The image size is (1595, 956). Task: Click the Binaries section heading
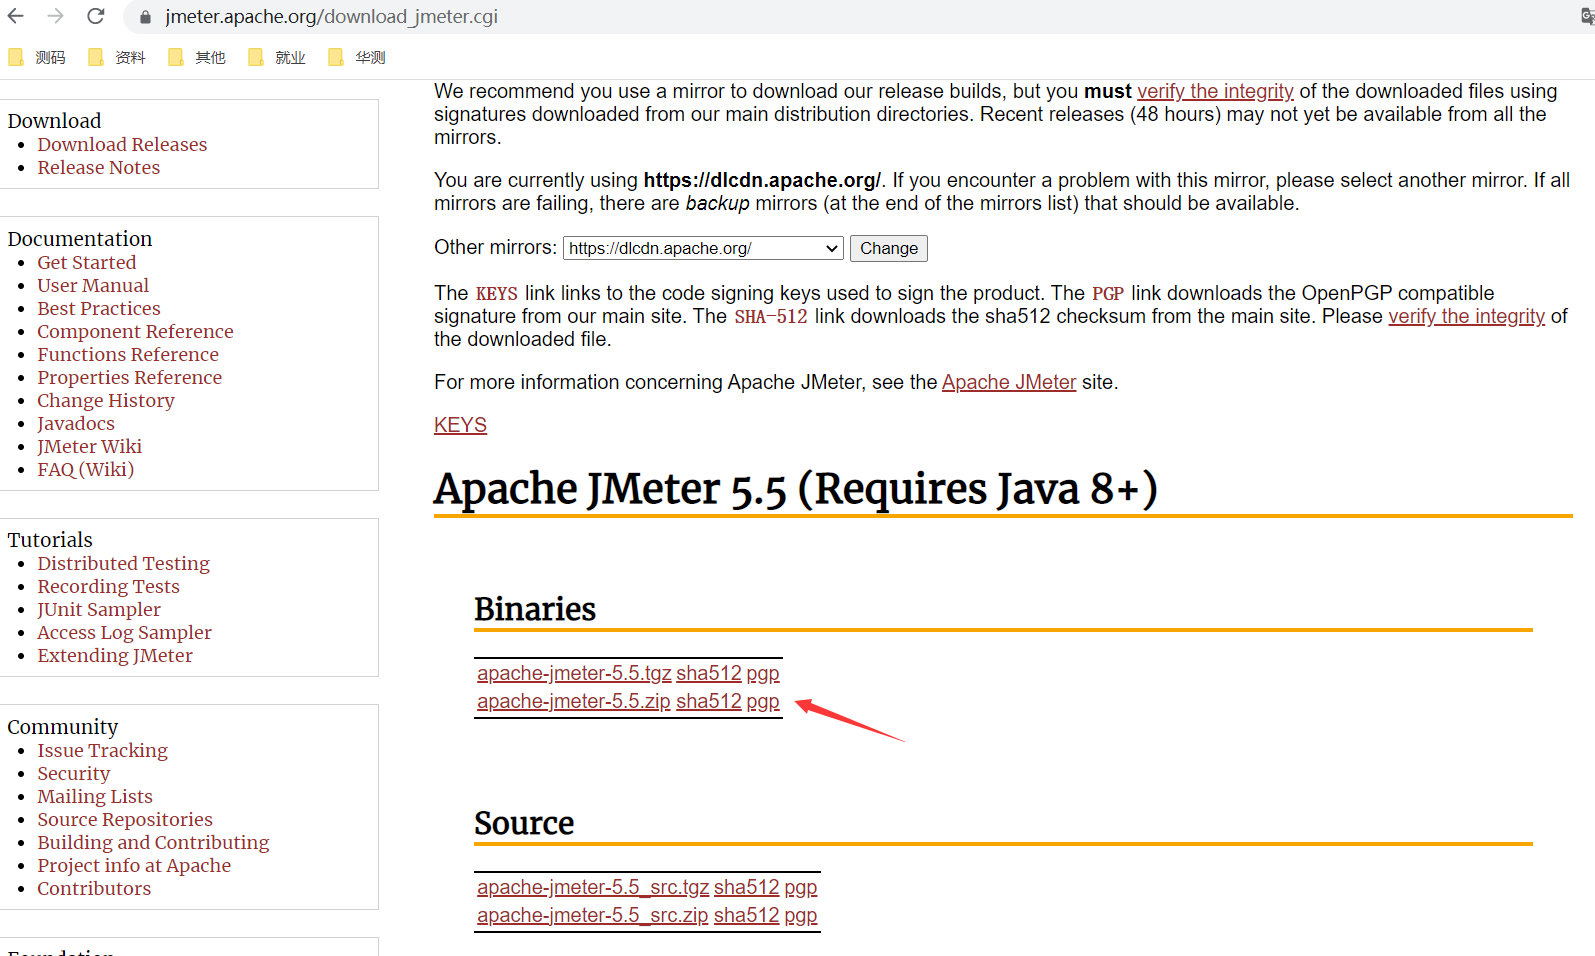(535, 609)
